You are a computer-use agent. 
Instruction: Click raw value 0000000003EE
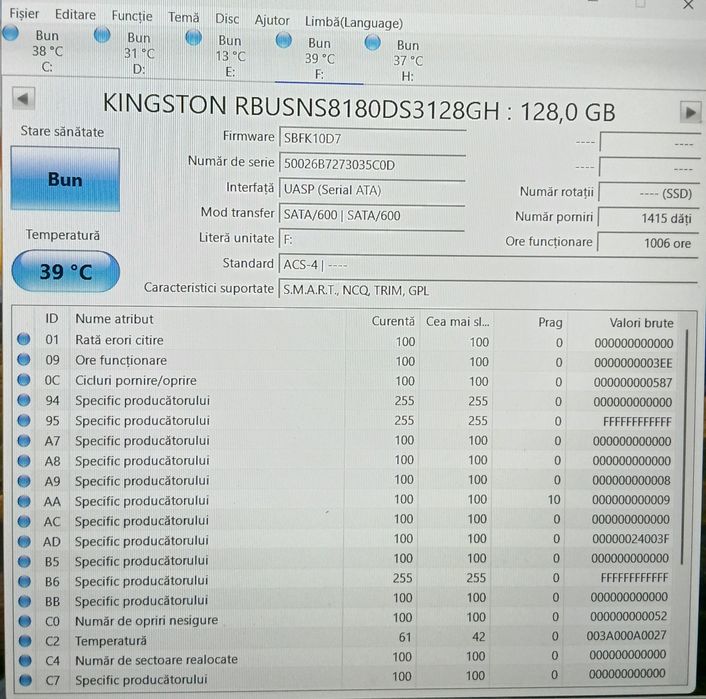(x=633, y=363)
